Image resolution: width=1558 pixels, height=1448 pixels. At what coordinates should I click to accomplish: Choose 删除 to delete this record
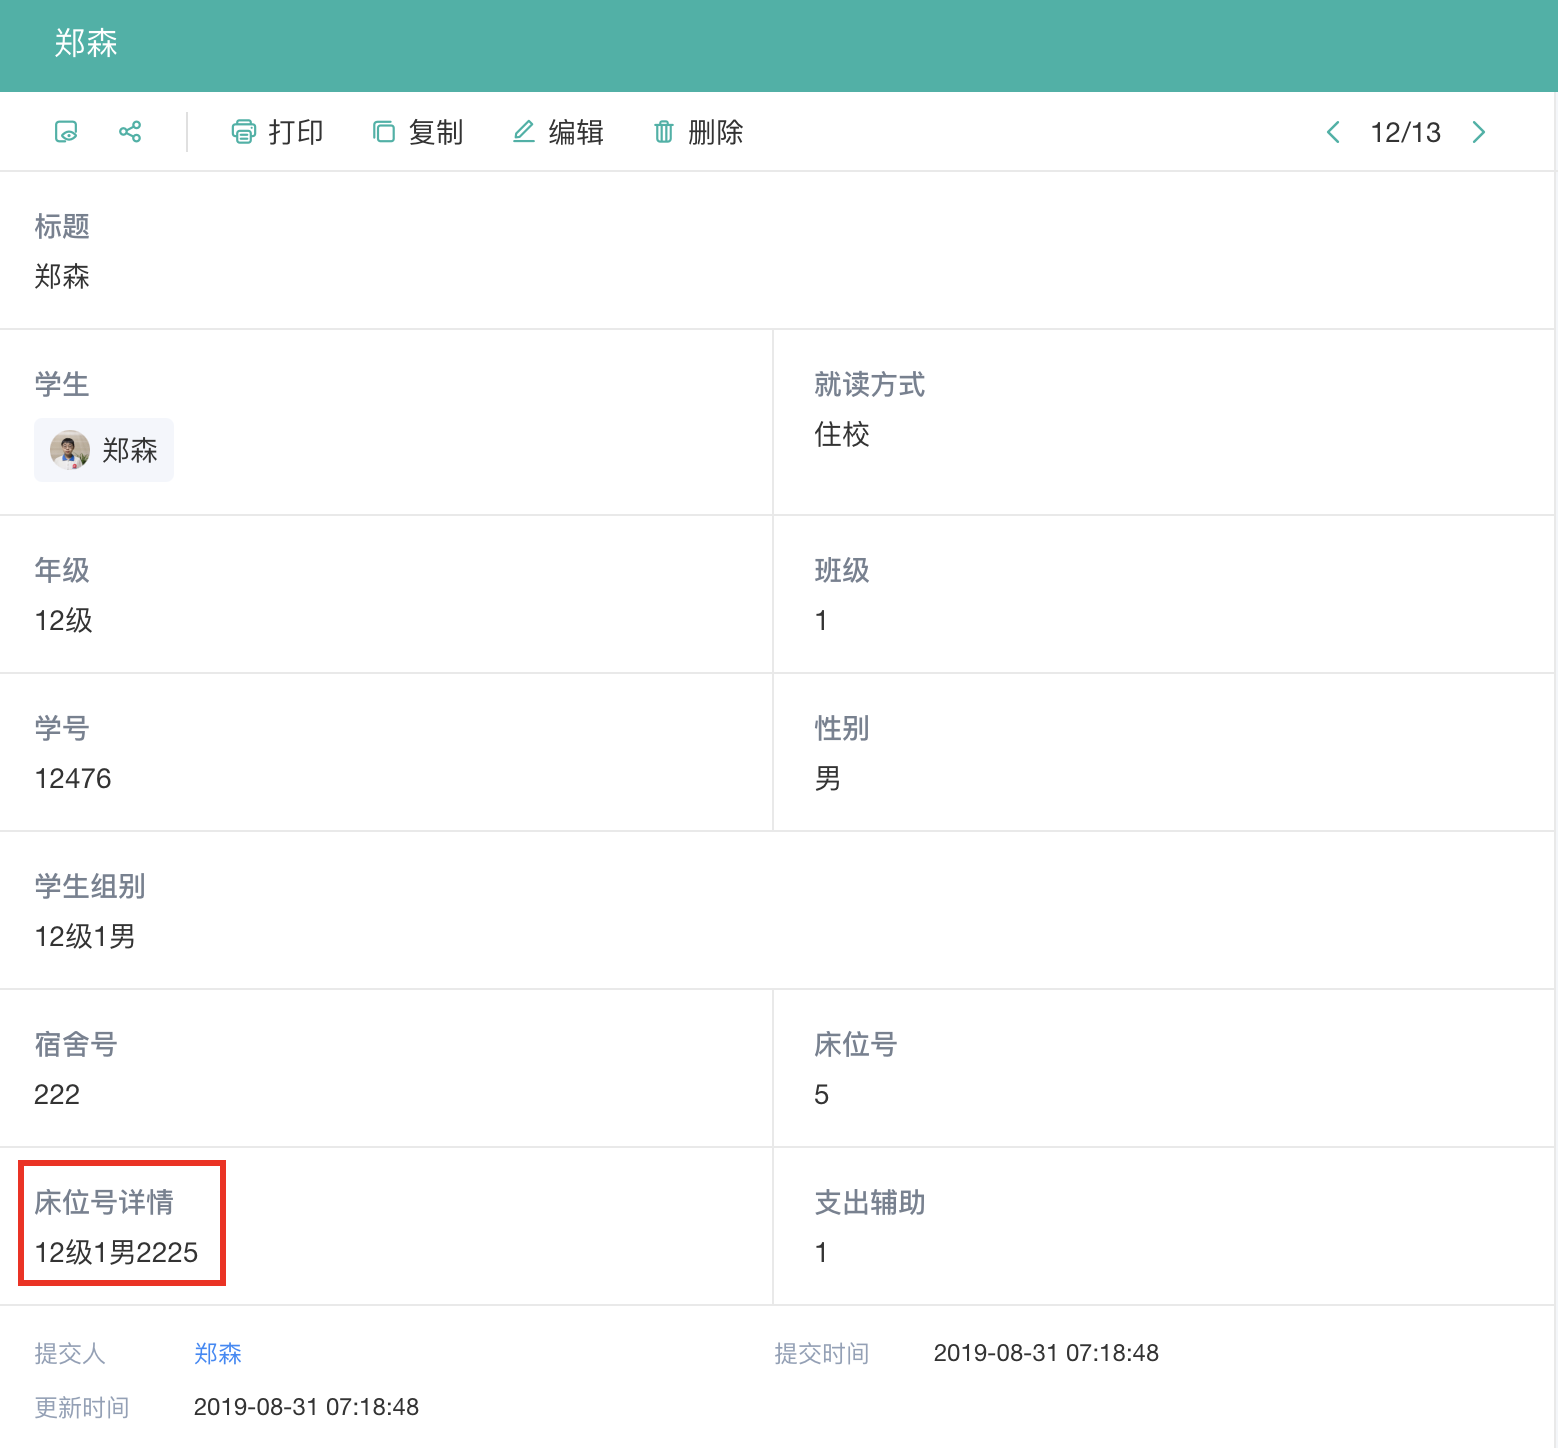(x=716, y=132)
